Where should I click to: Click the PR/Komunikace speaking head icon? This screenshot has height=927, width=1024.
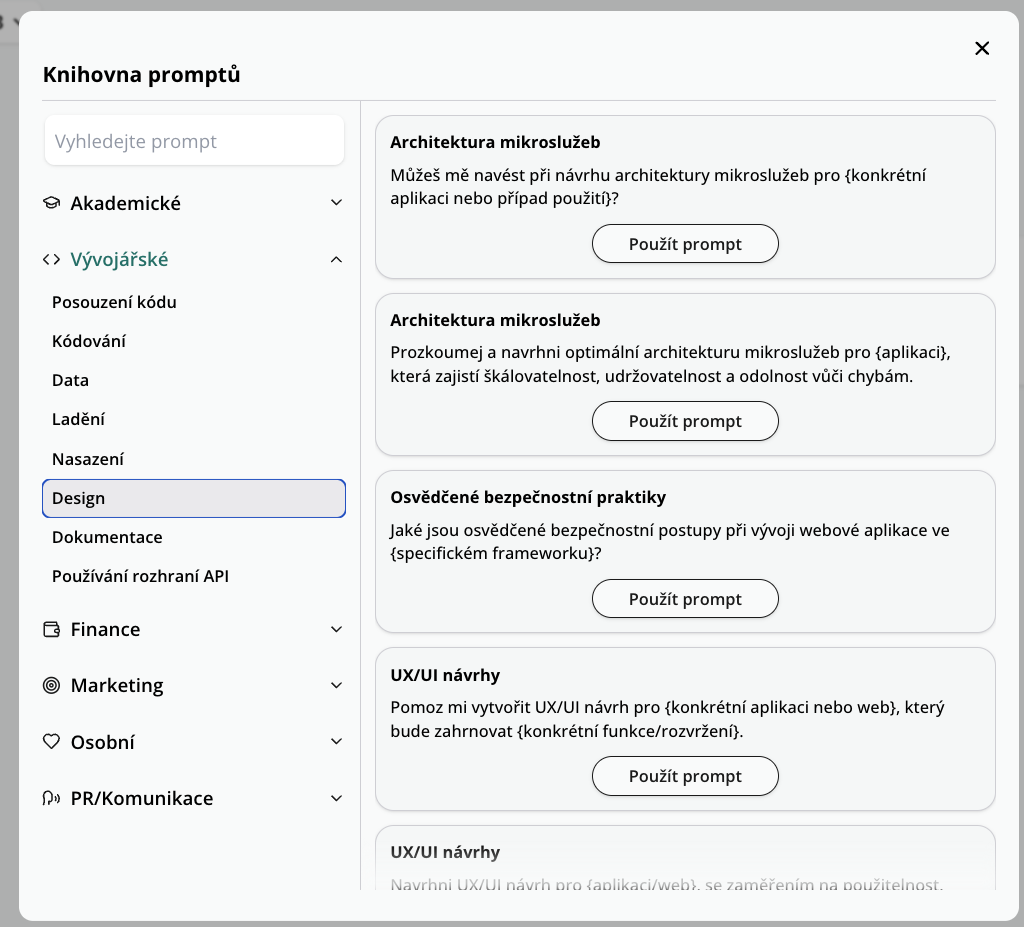[52, 798]
